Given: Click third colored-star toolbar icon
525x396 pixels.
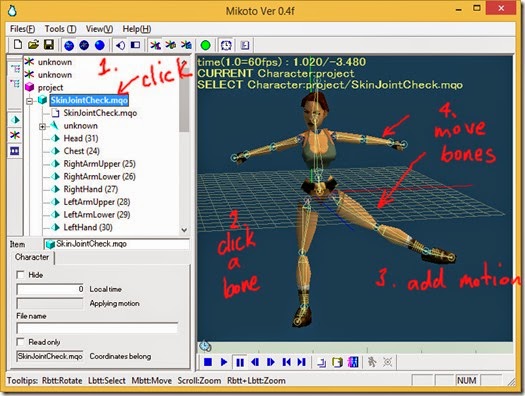Looking at the screenshot, I should coord(186,45).
